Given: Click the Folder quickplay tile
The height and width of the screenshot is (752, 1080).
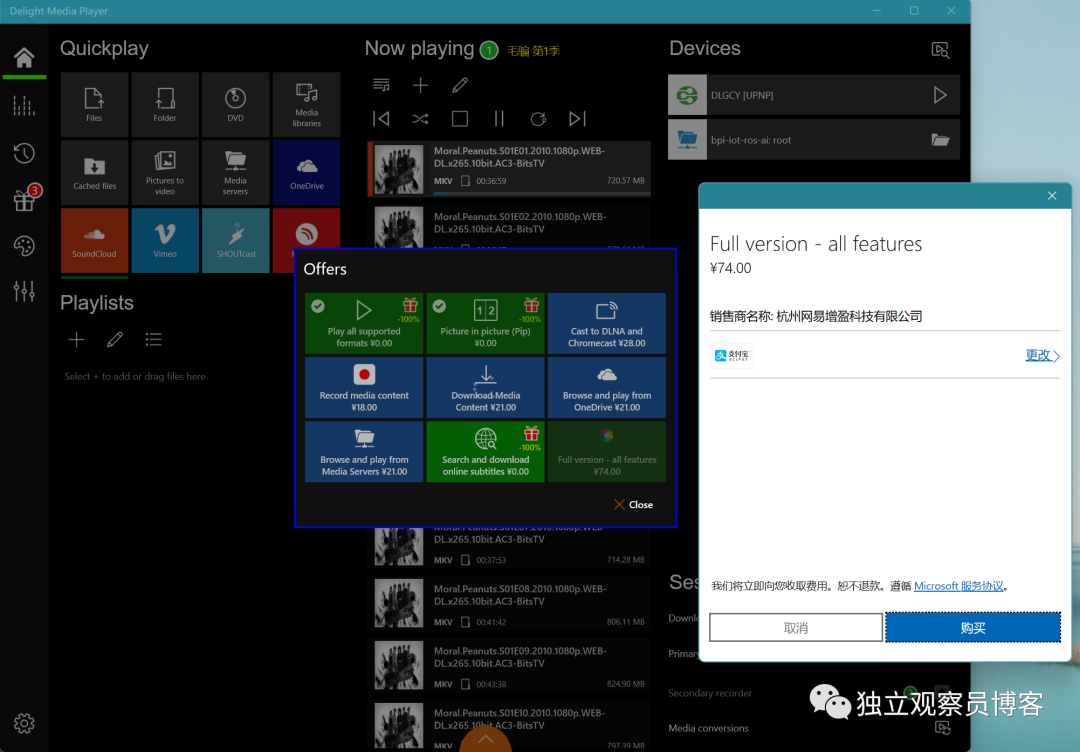Looking at the screenshot, I should tap(165, 105).
